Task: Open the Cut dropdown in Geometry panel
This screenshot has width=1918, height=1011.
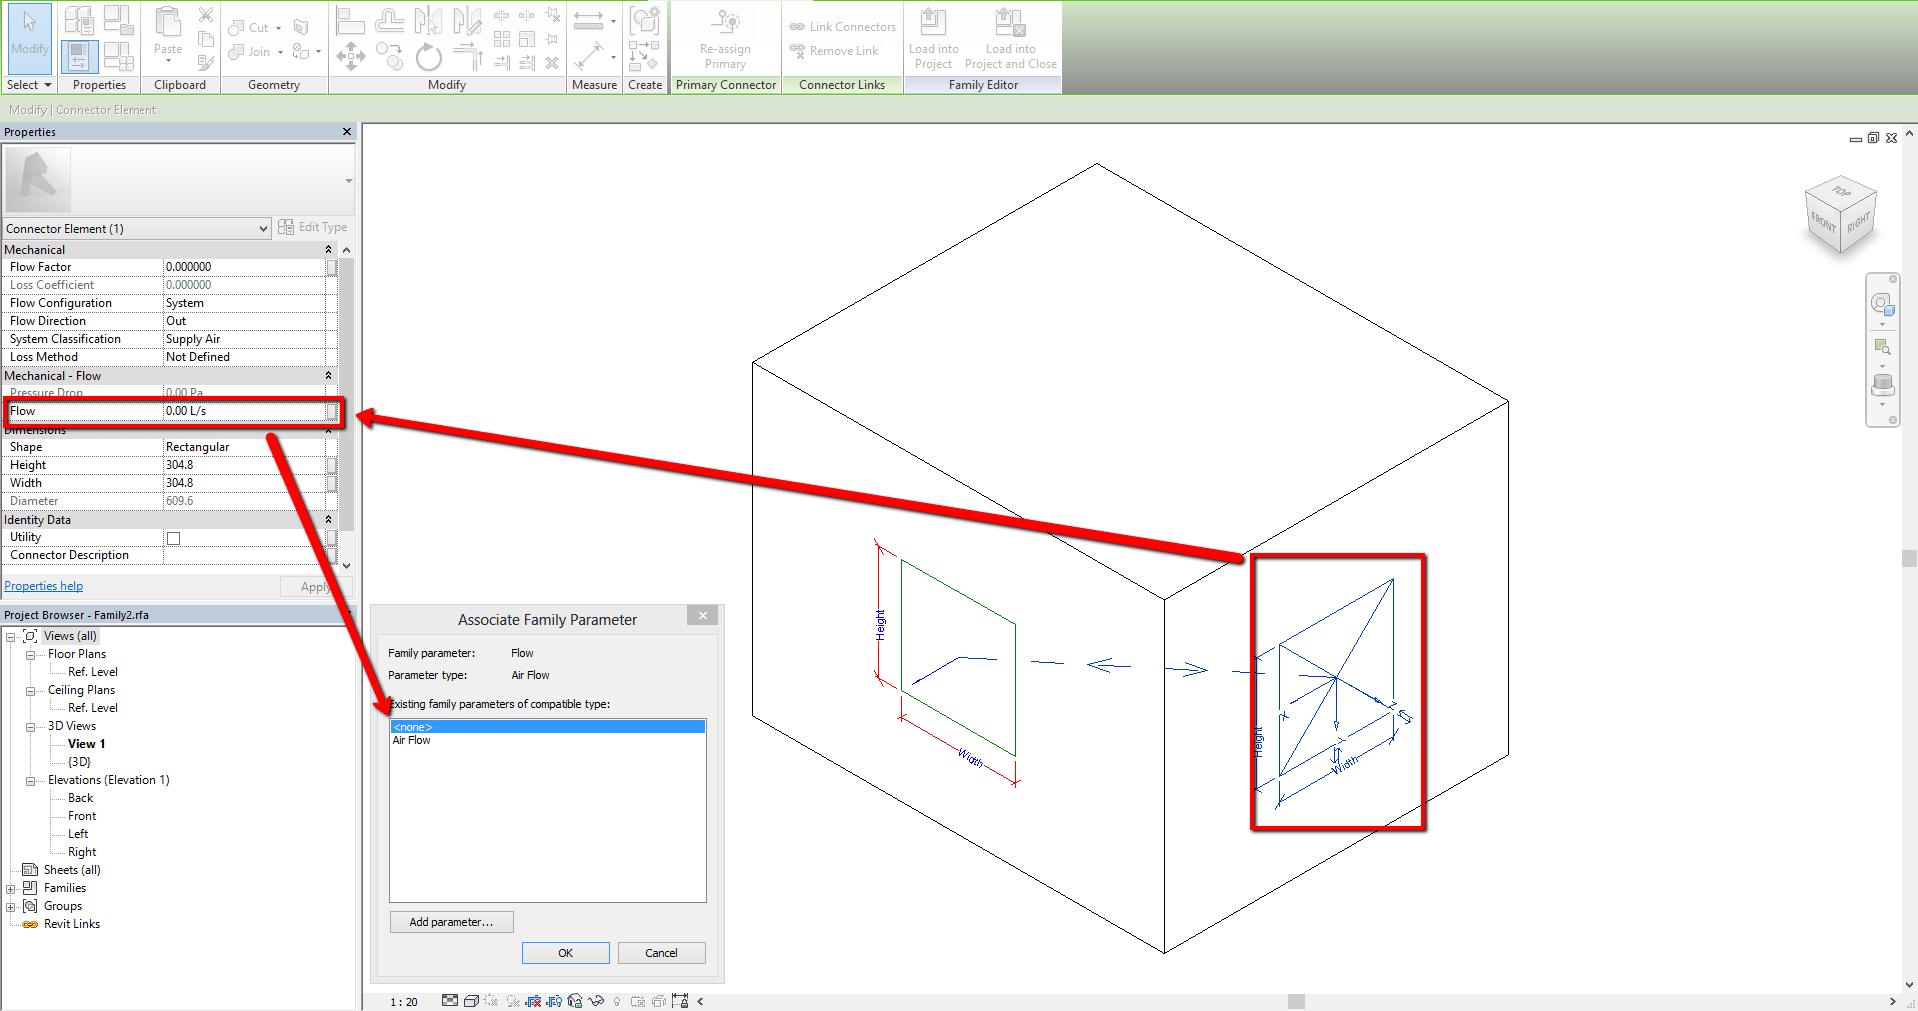Action: click(278, 27)
